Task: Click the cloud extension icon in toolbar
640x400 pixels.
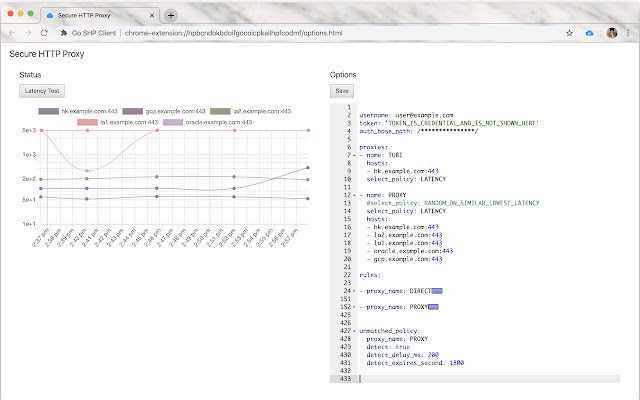Action: [x=590, y=33]
